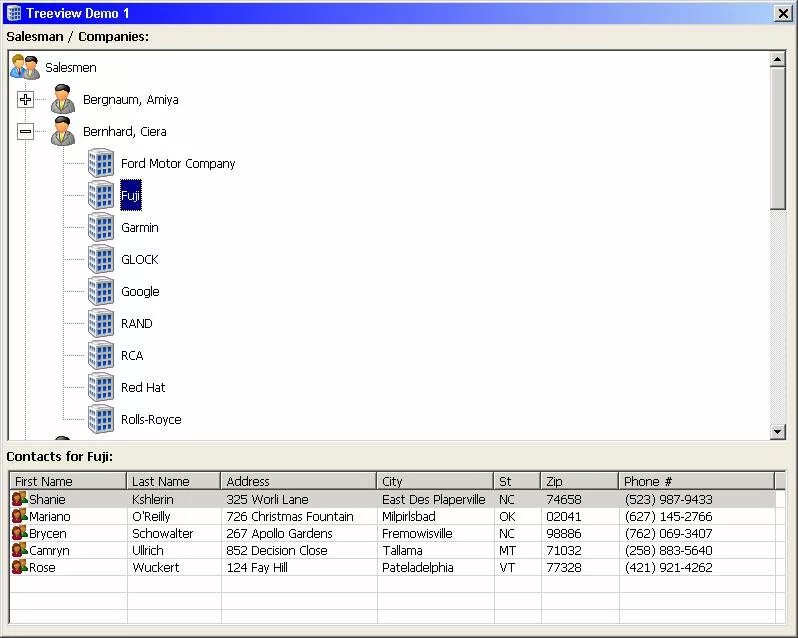798x638 pixels.
Task: Click the person icon beside Bergnaum, Amiya
Action: (63, 99)
